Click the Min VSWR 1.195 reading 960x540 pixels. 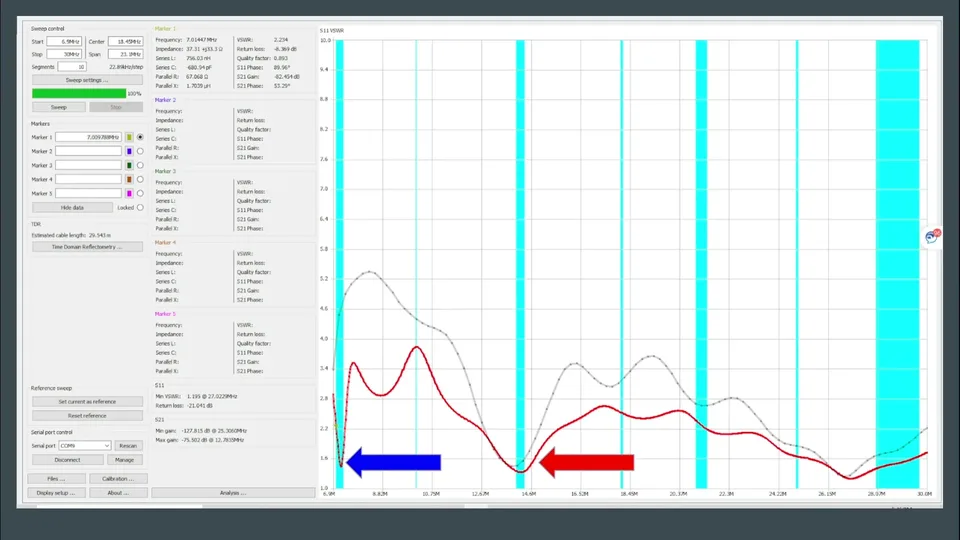(x=212, y=396)
